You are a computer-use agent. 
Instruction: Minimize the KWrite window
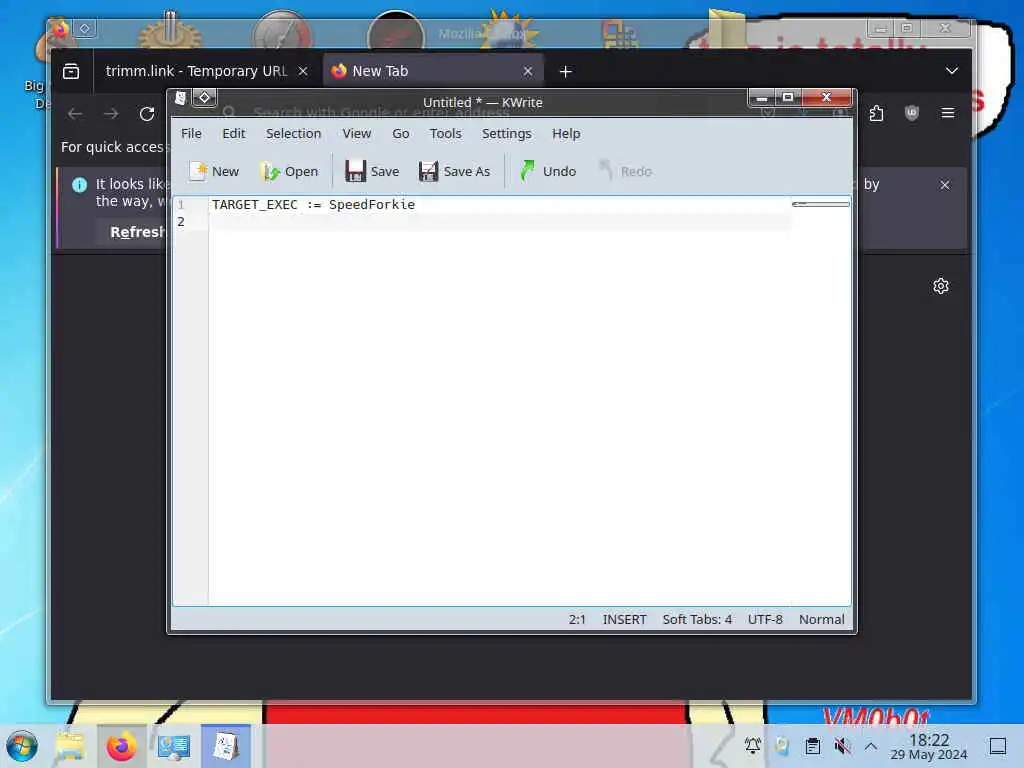(x=761, y=98)
